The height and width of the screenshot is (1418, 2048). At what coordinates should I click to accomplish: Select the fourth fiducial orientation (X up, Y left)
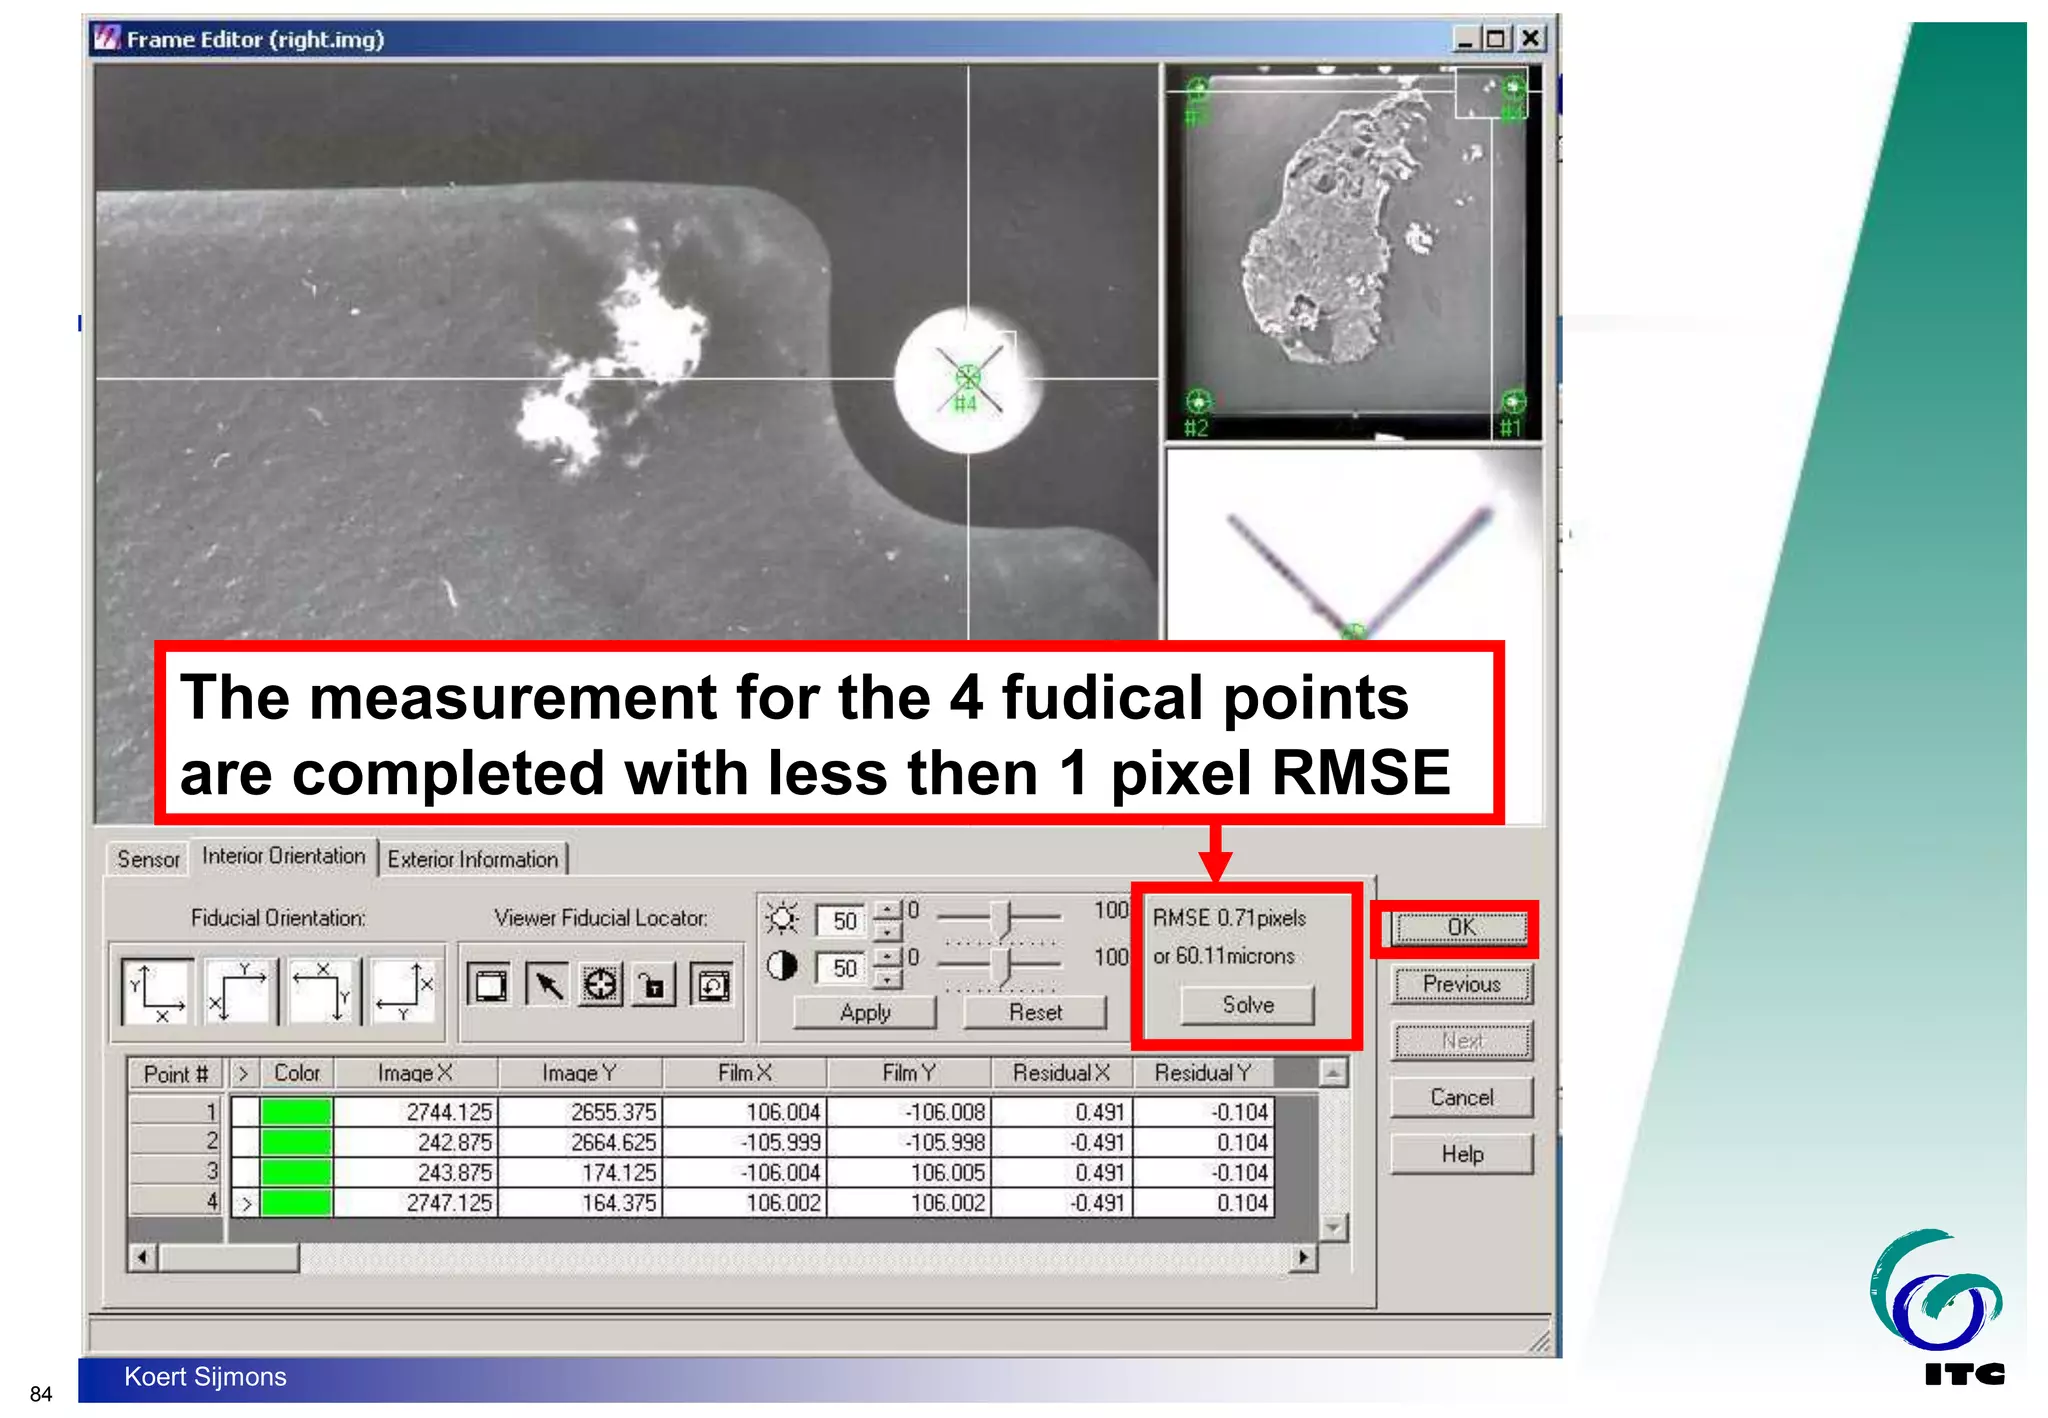coord(404,990)
